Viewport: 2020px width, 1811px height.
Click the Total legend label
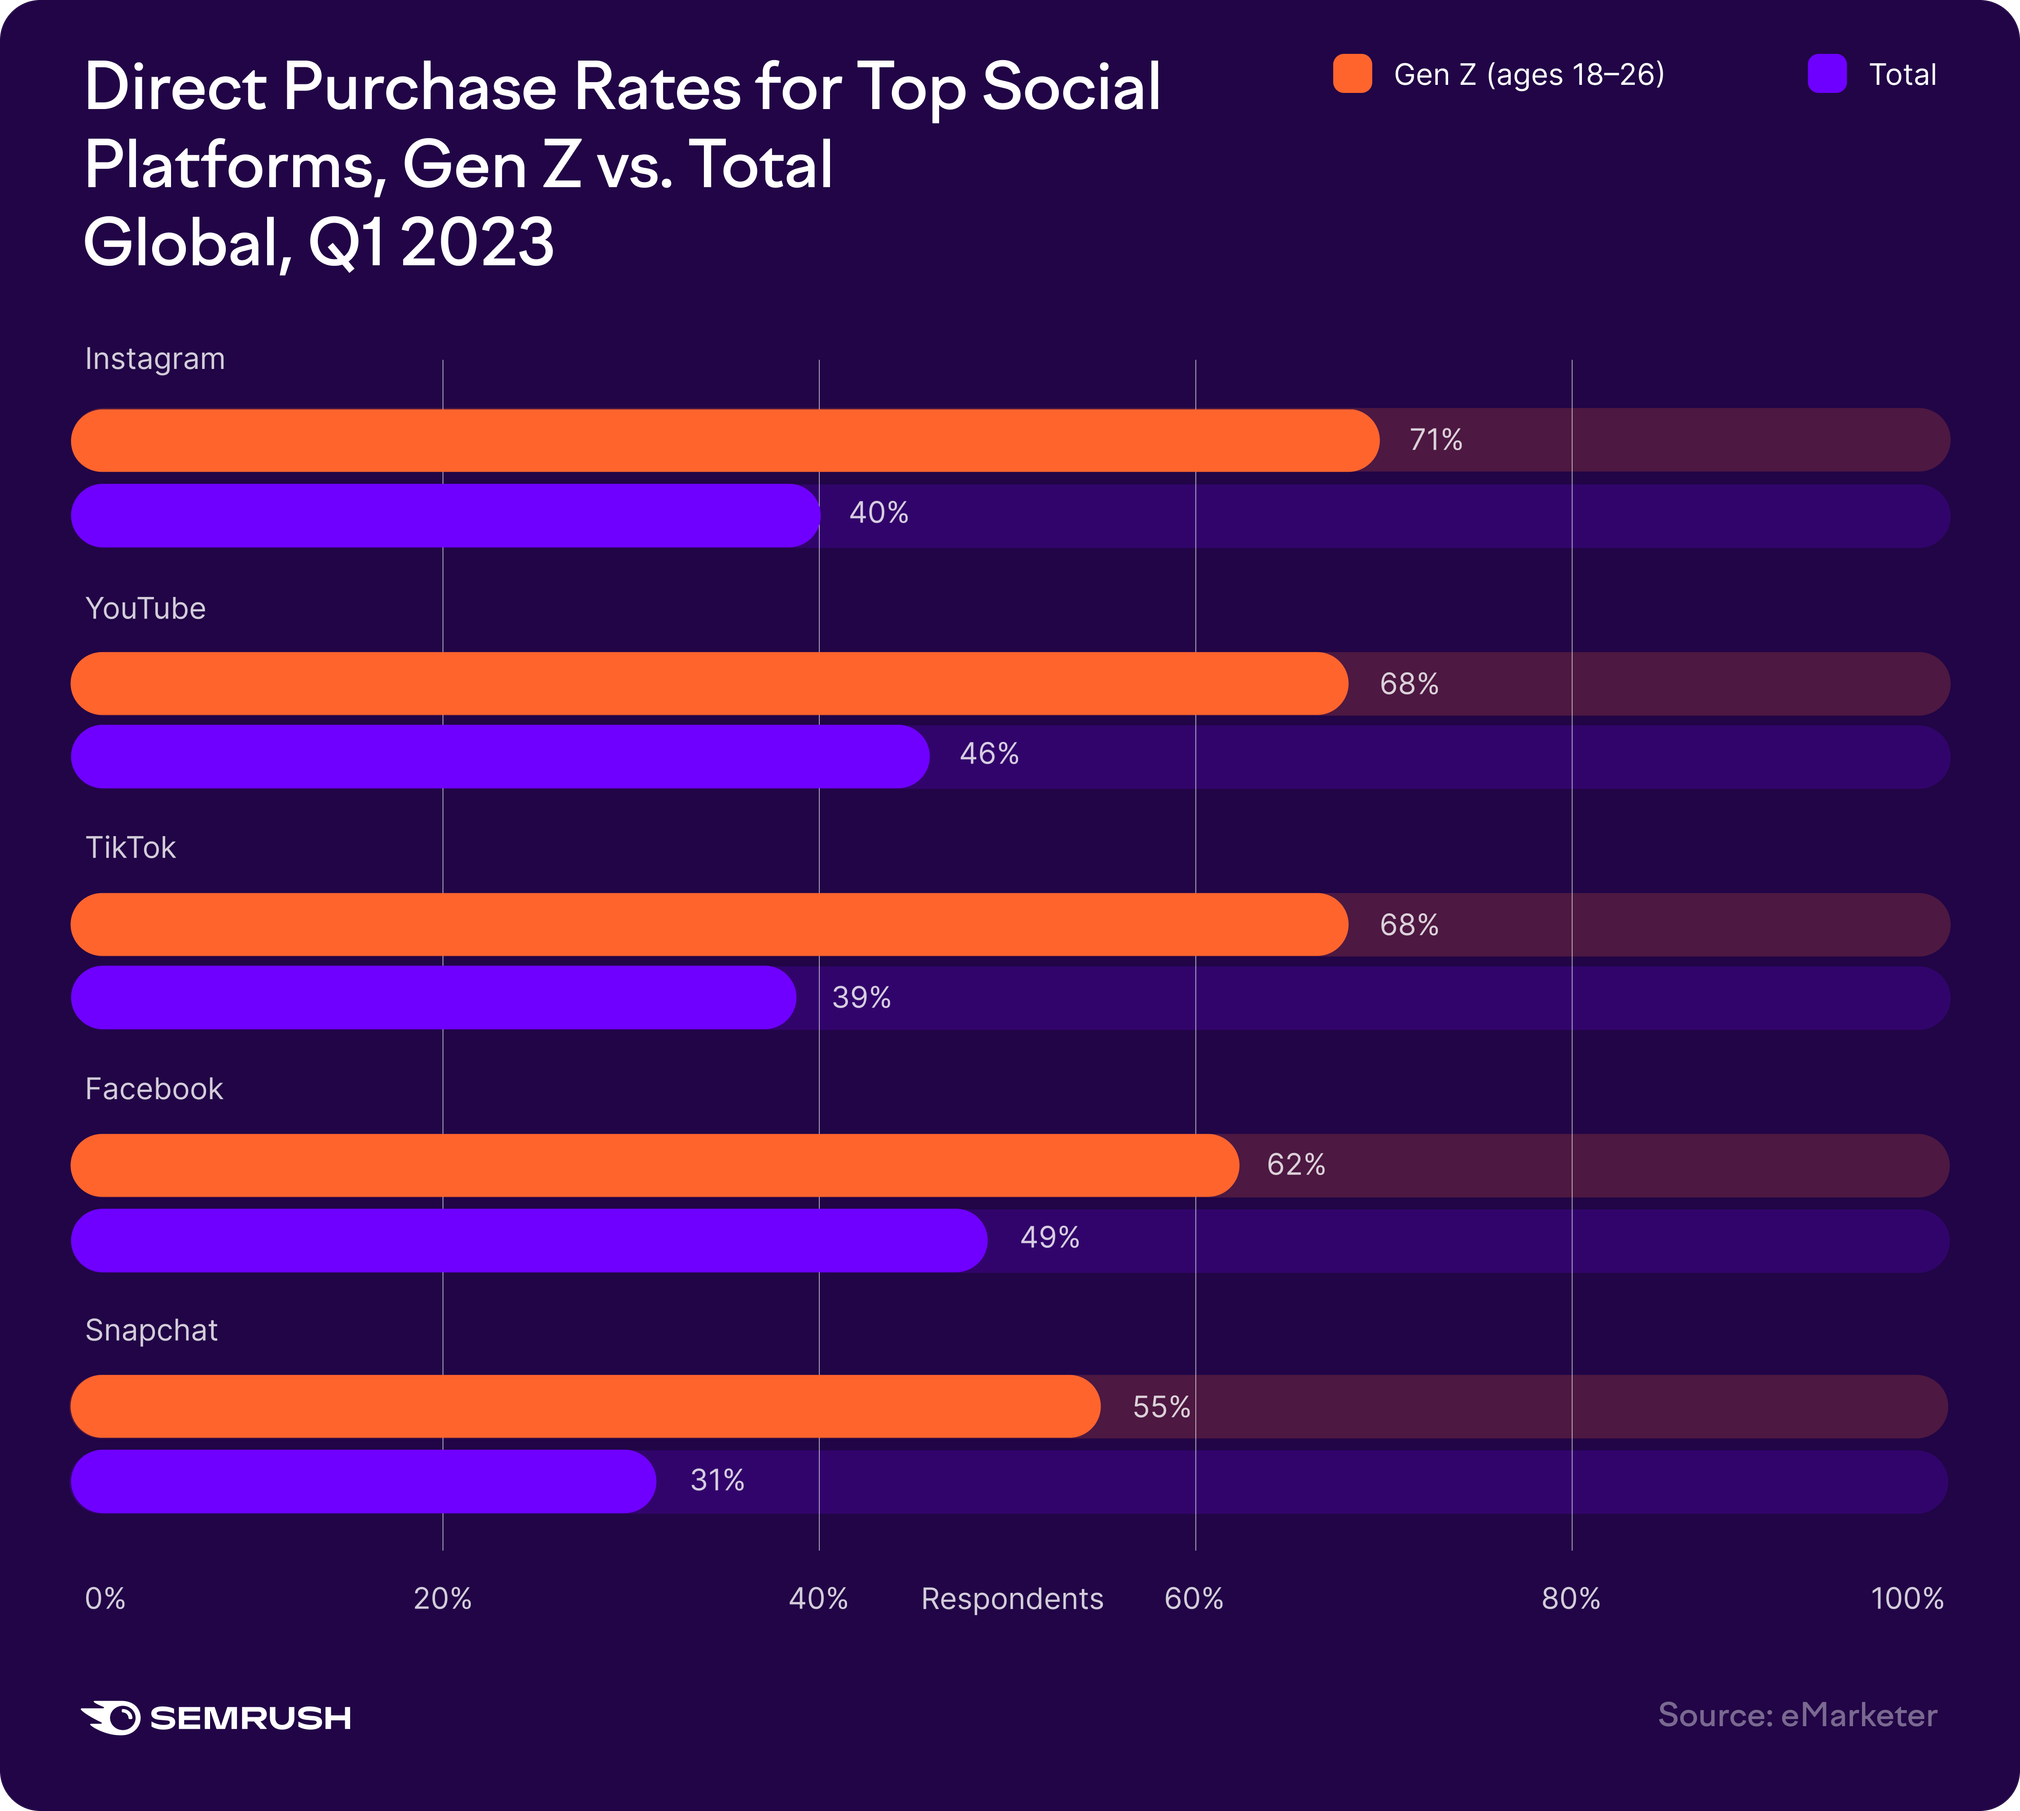1902,75
